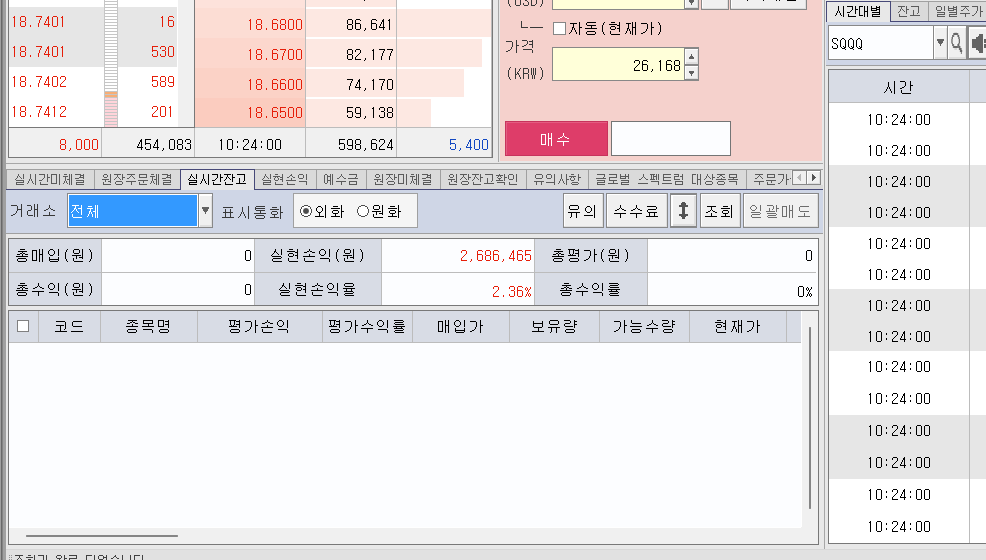Viewport: 986px width, 560px height.
Task: Select the 외화 radio button
Action: (306, 211)
